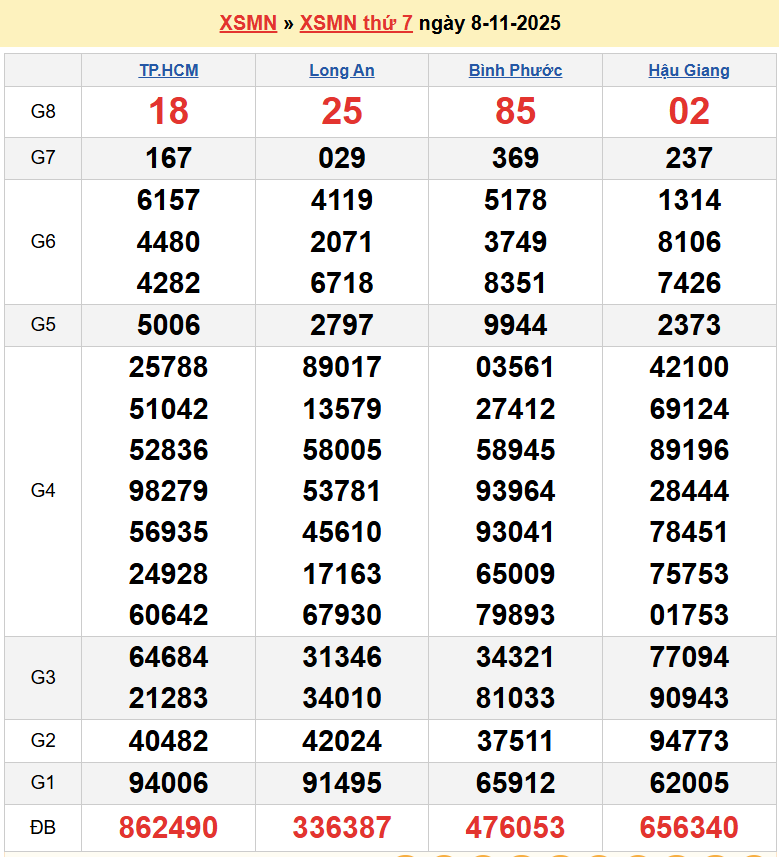779x857 pixels.
Task: Select the G8 number 85 for Bình Phước
Action: [515, 111]
